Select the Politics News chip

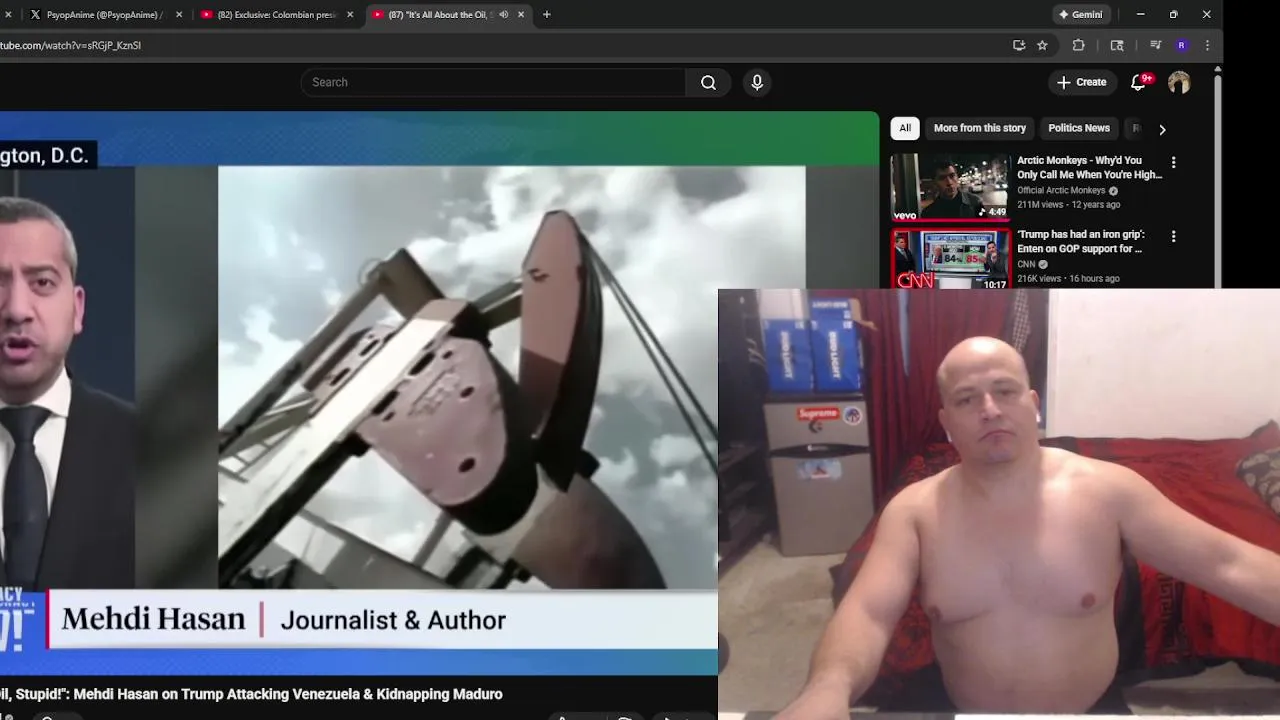click(1079, 128)
